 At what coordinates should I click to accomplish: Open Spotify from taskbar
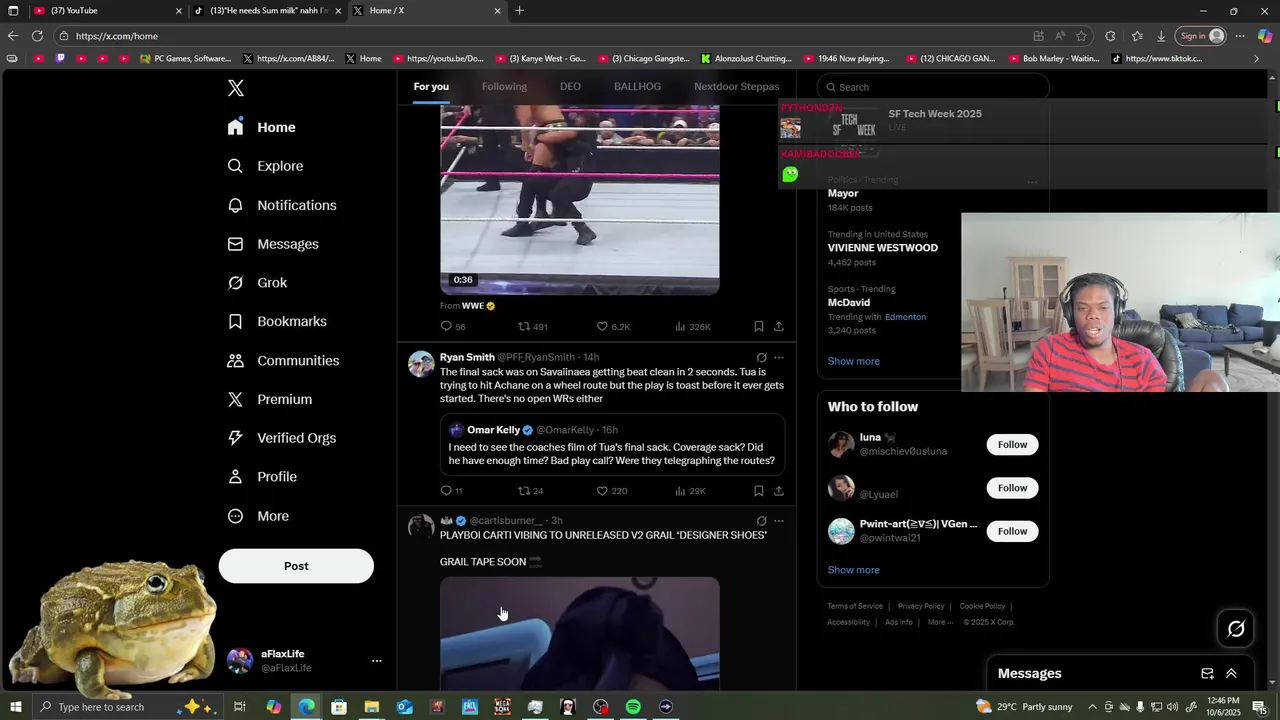click(633, 707)
